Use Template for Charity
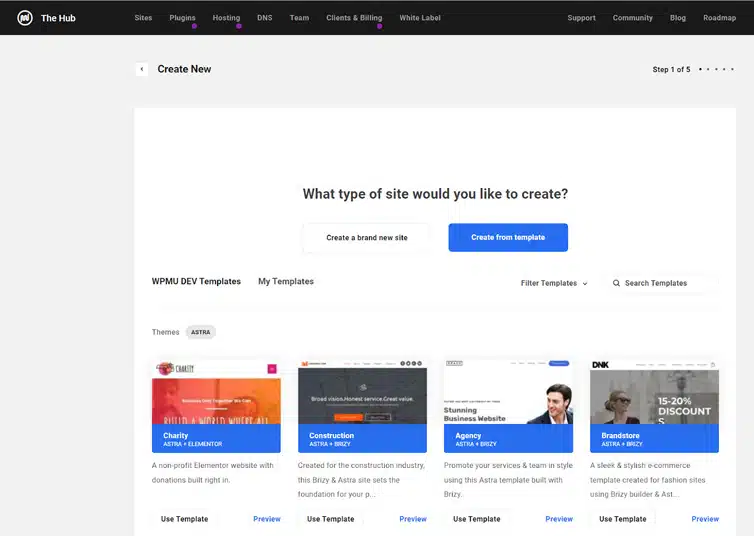Image resolution: width=754 pixels, height=536 pixels. tap(184, 519)
